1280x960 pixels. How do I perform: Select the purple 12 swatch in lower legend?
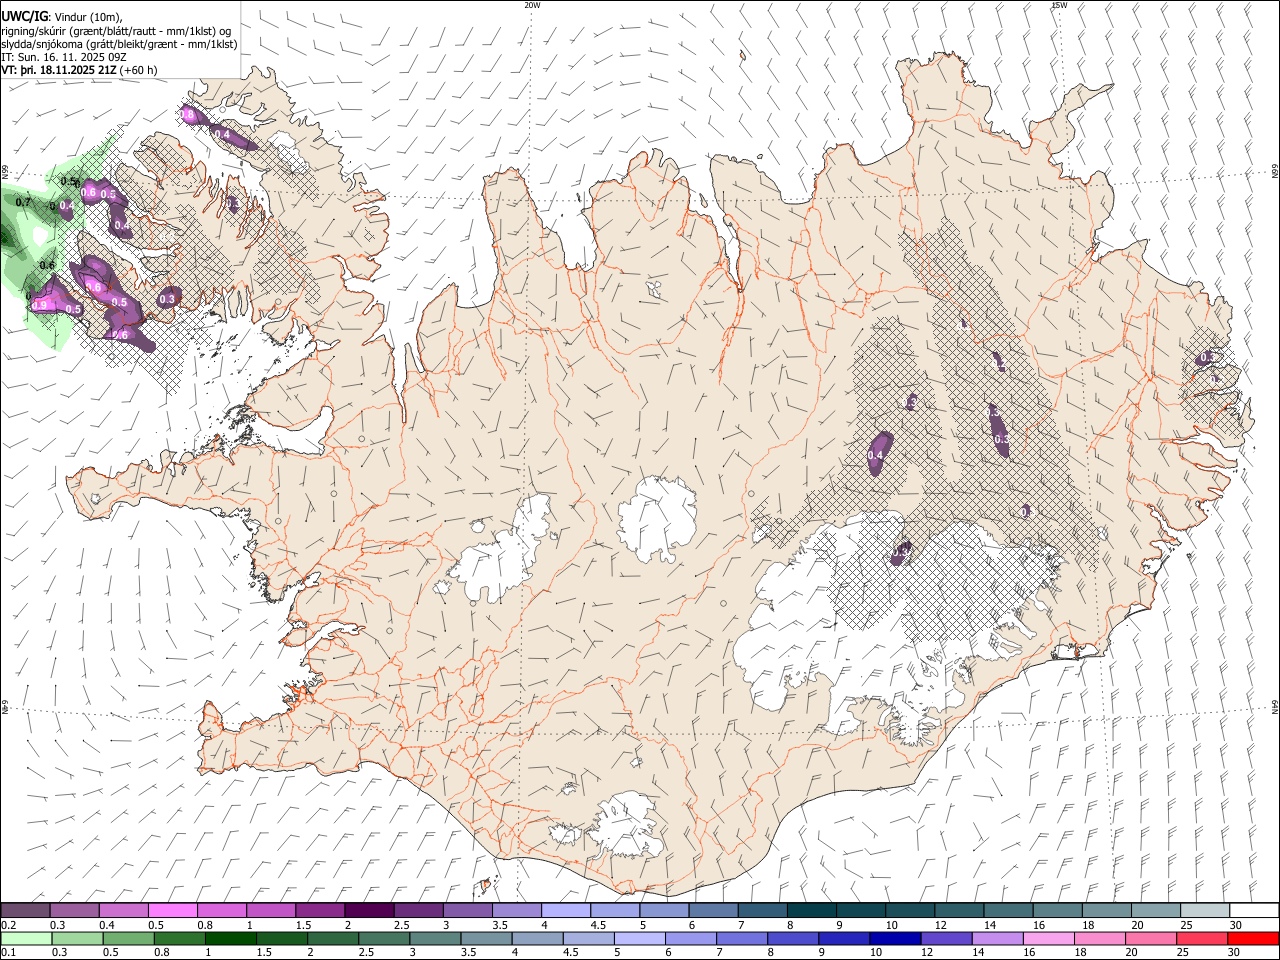[x=946, y=938]
